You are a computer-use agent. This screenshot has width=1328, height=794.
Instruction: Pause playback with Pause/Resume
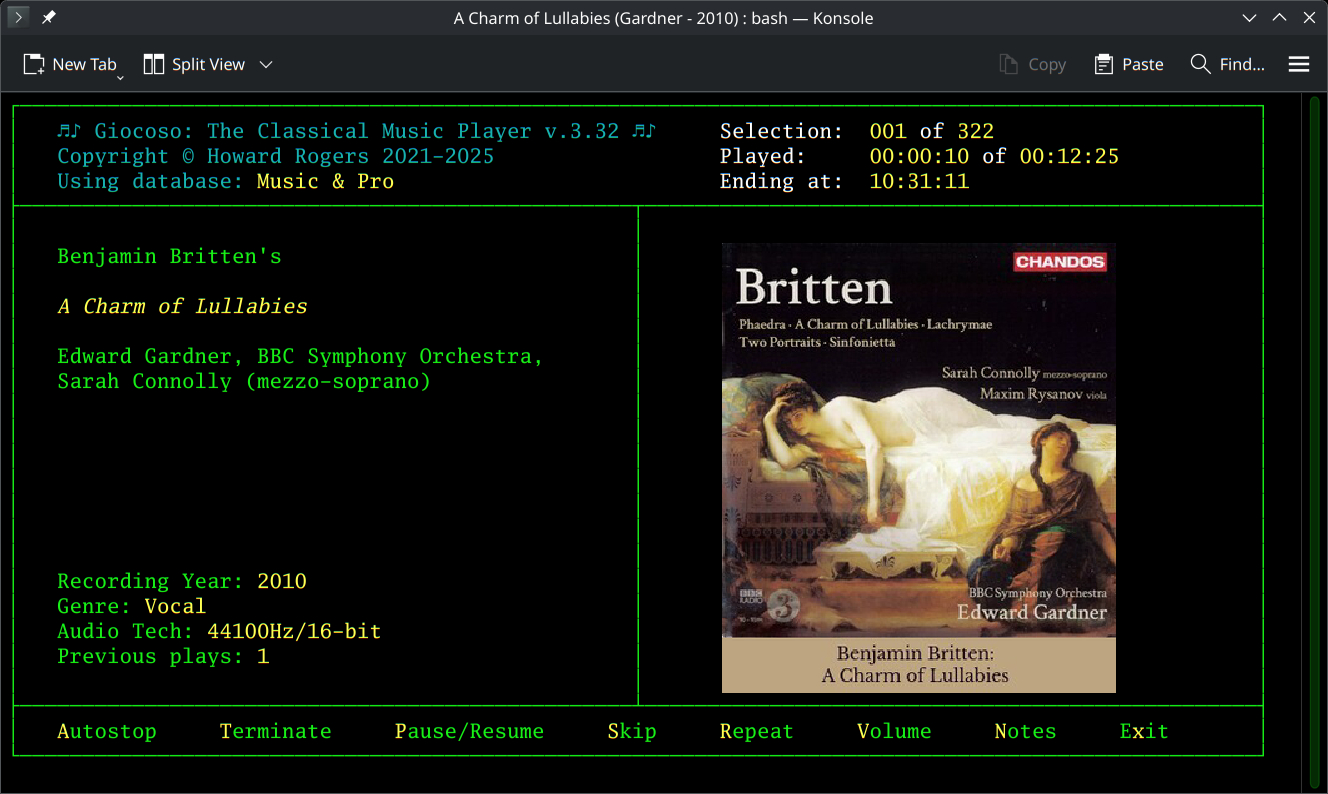[x=470, y=731]
